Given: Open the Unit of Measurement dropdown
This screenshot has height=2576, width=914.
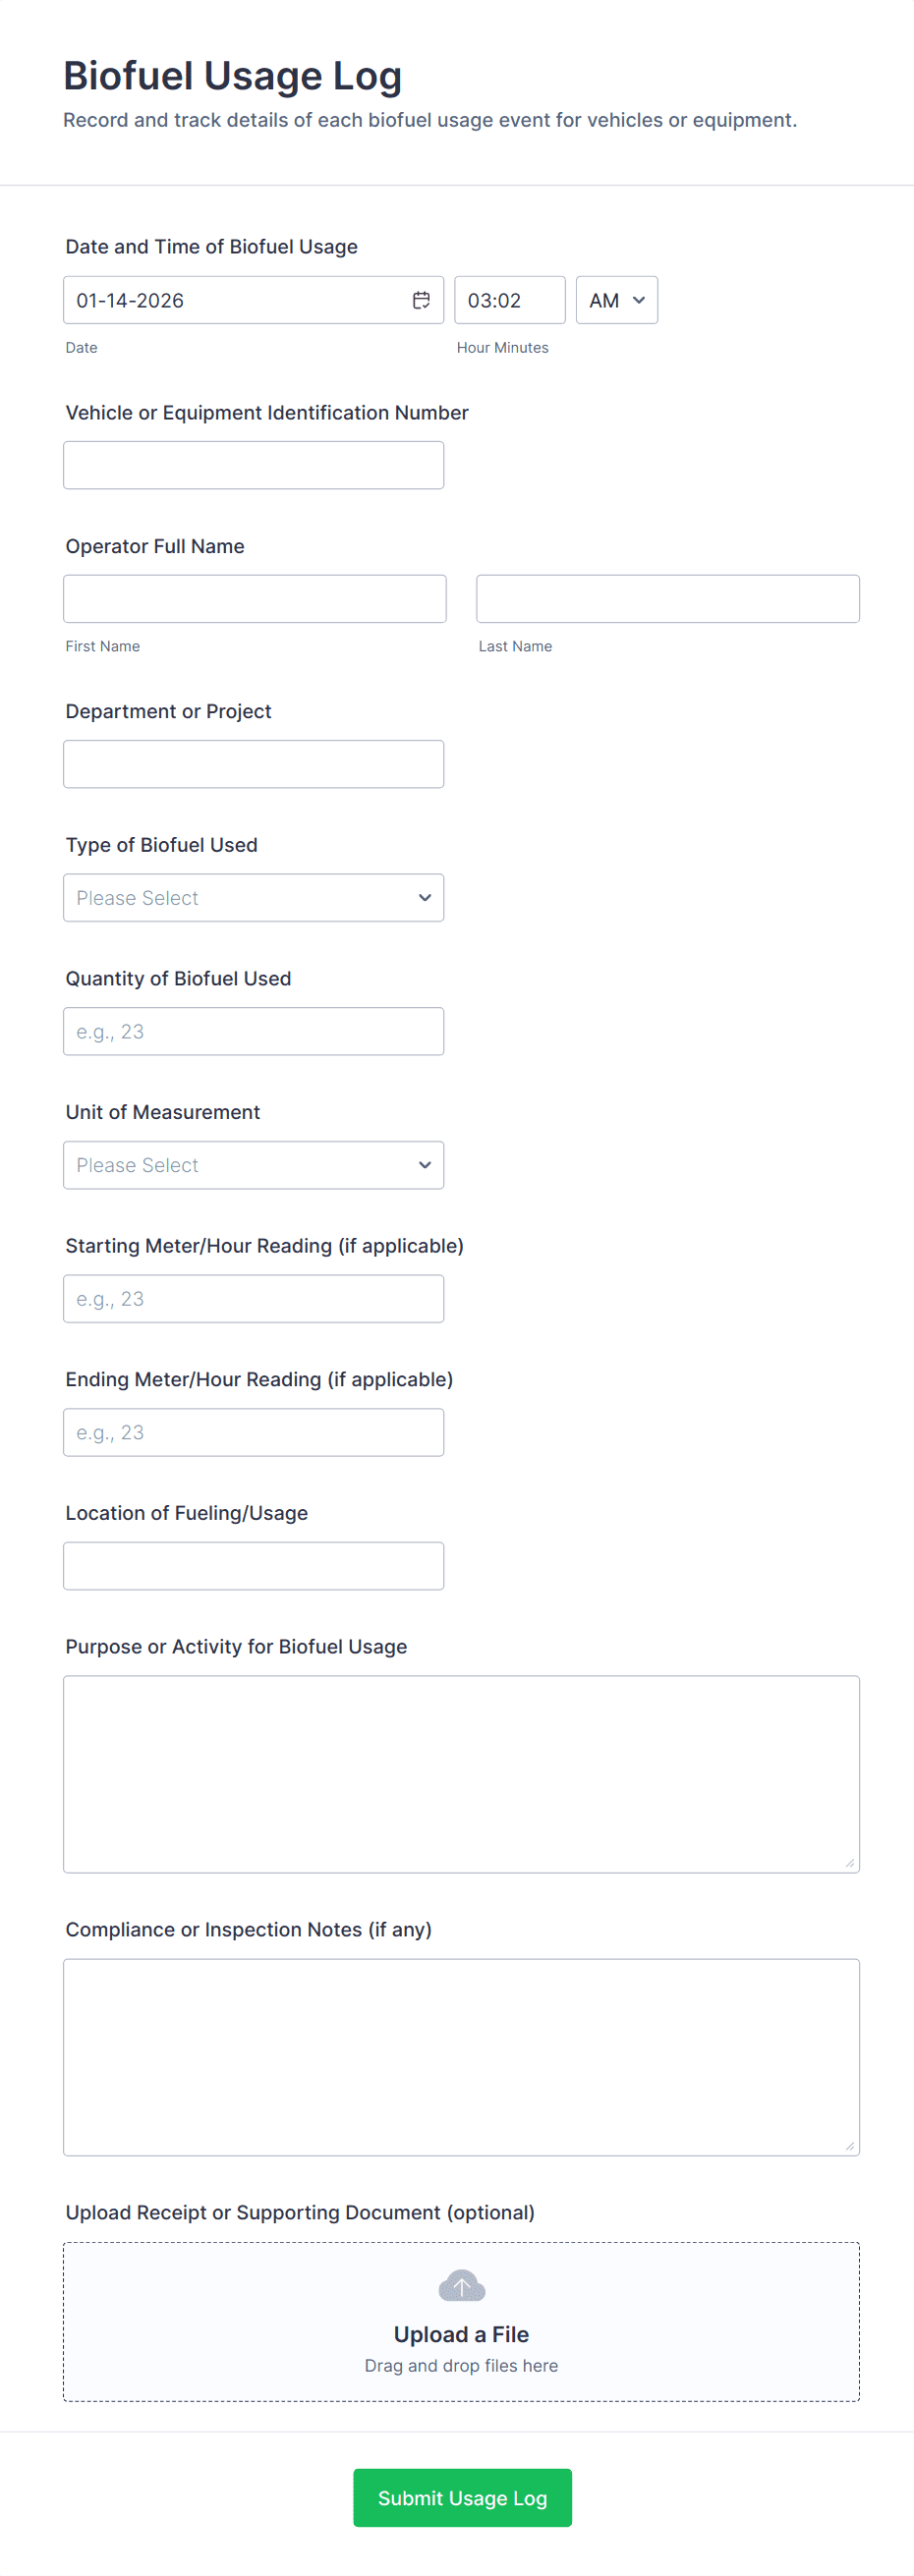Looking at the screenshot, I should pyautogui.click(x=253, y=1165).
